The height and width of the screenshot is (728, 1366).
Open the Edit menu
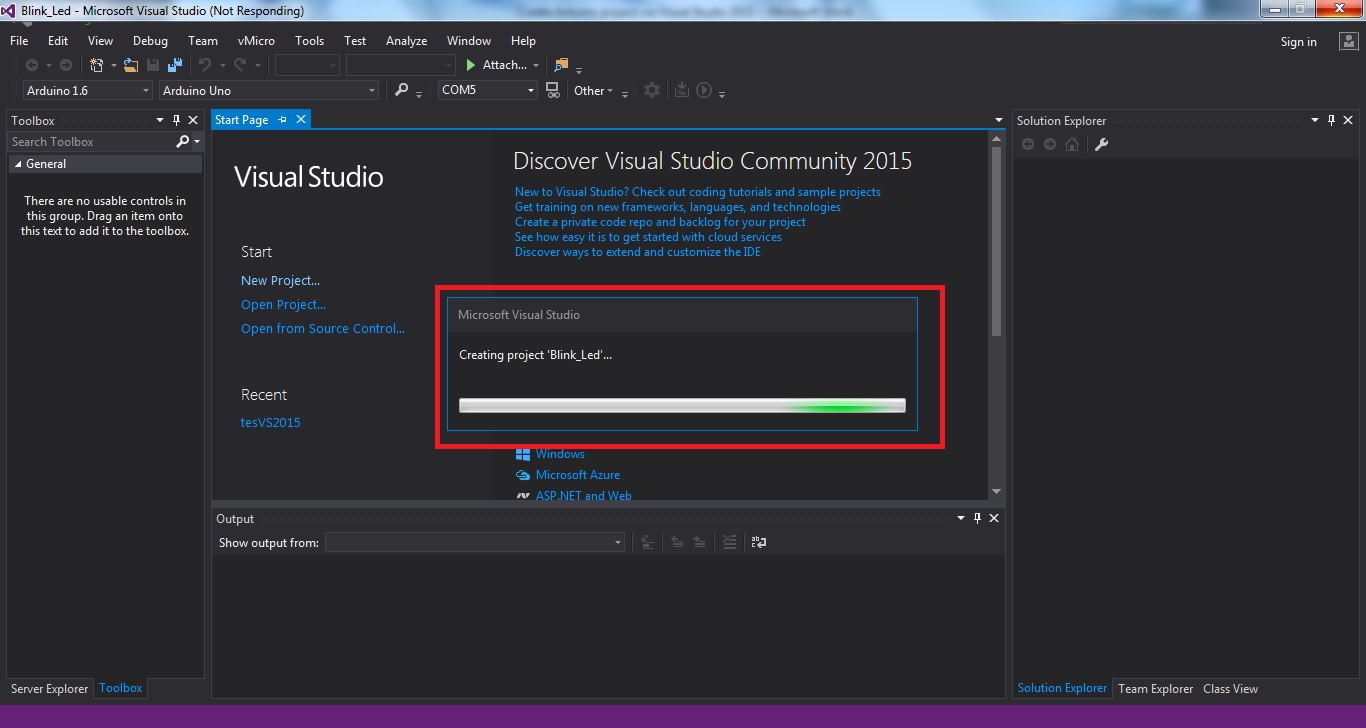coord(58,41)
